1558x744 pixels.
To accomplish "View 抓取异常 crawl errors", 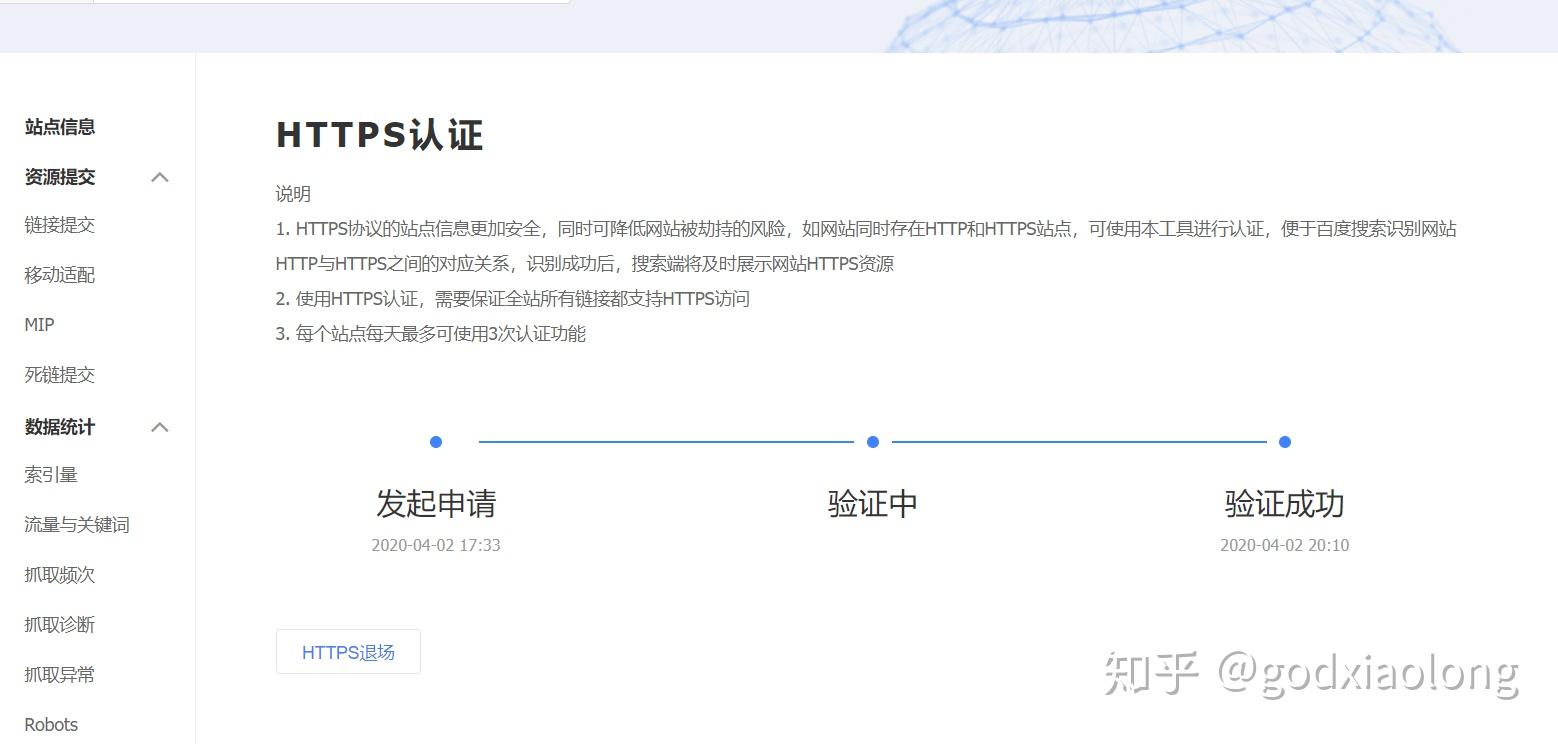I will pyautogui.click(x=59, y=674).
